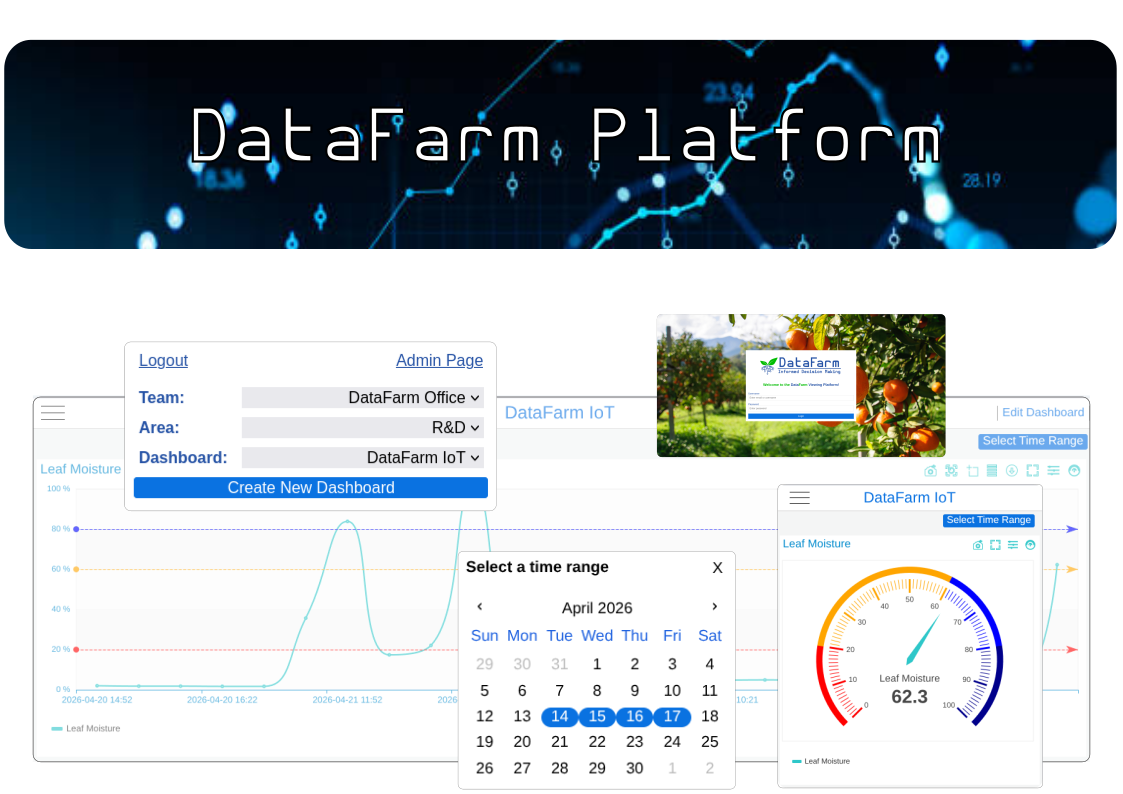Choose day 9 in the calendar

pos(635,691)
